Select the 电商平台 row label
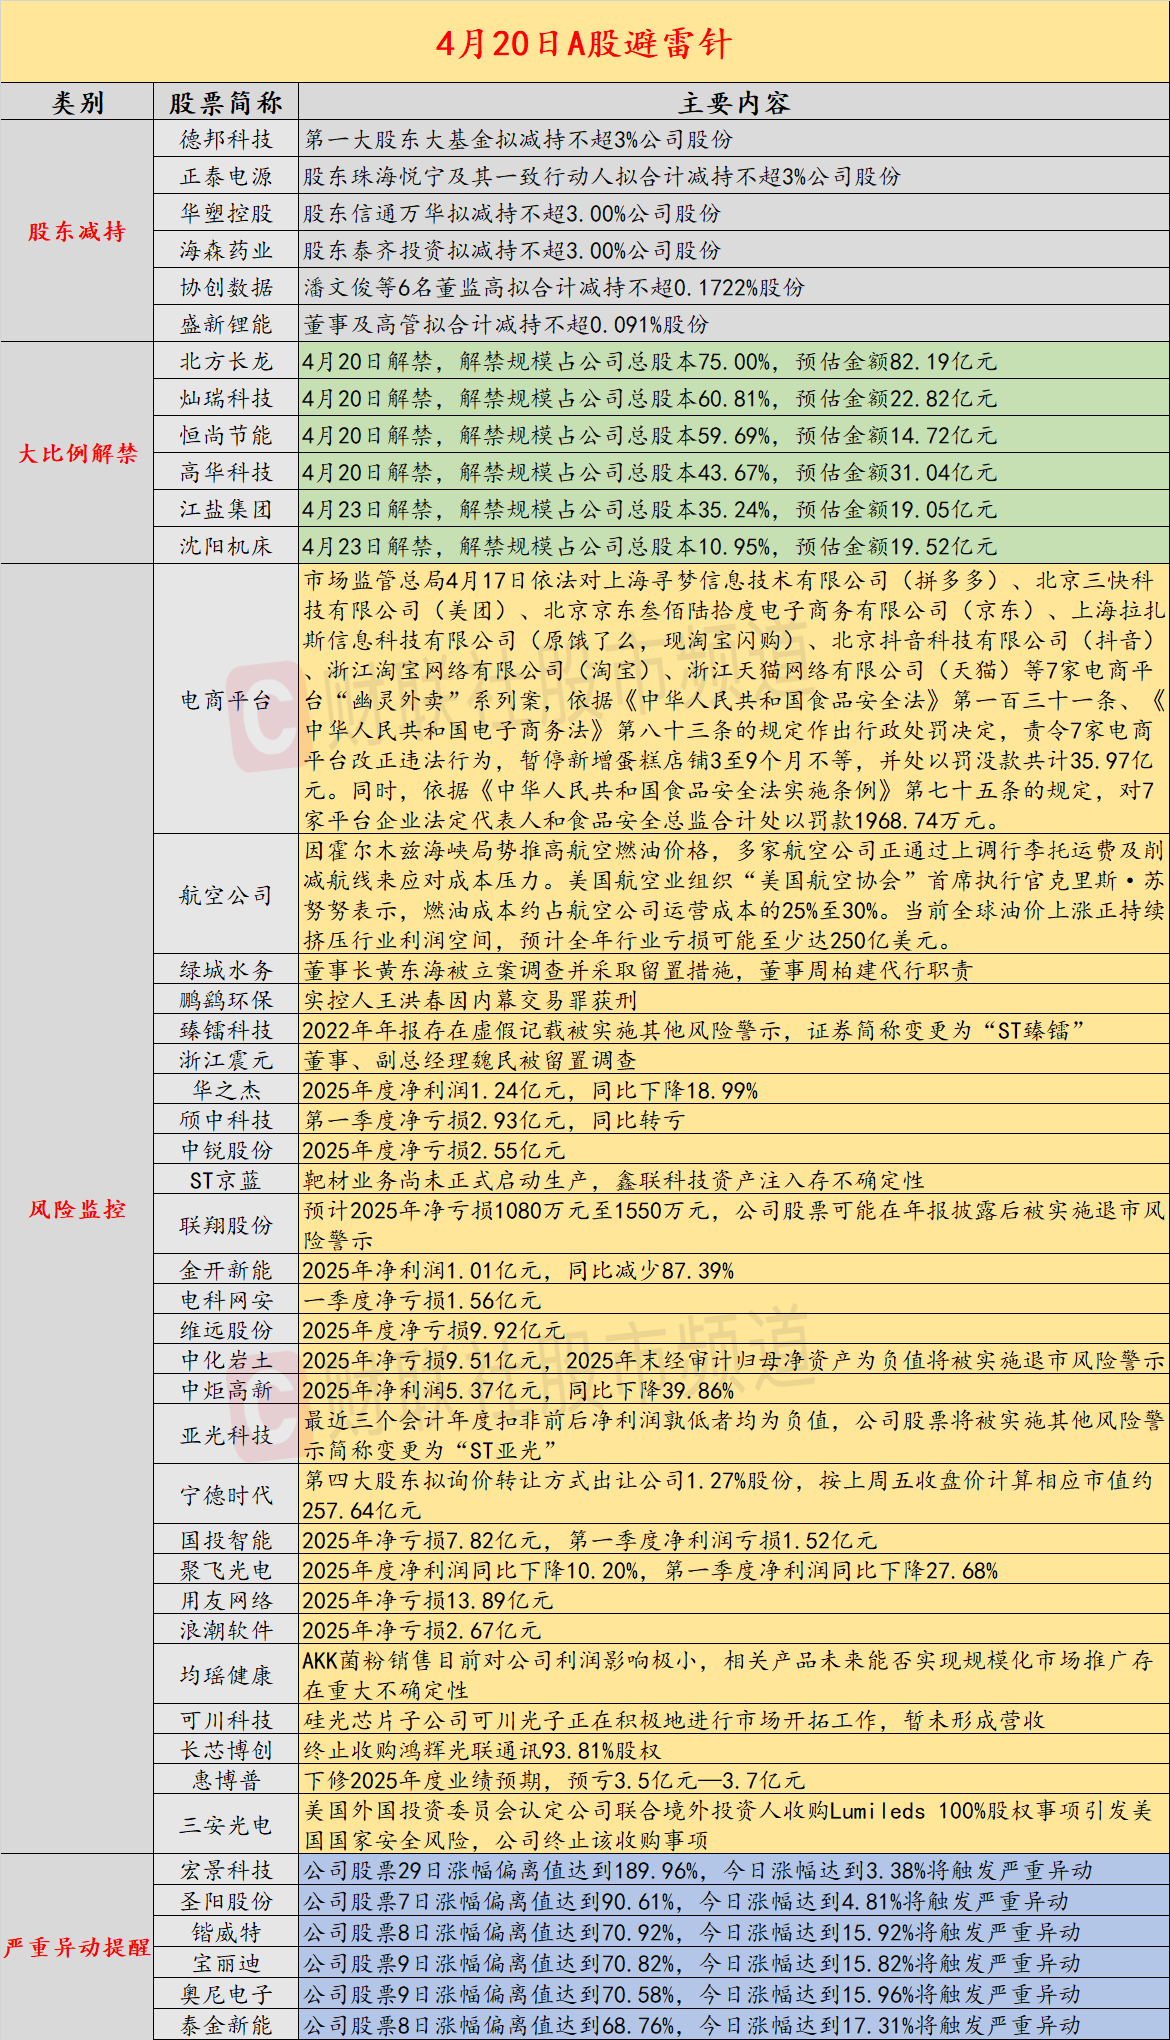This screenshot has height=2040, width=1170. point(226,700)
